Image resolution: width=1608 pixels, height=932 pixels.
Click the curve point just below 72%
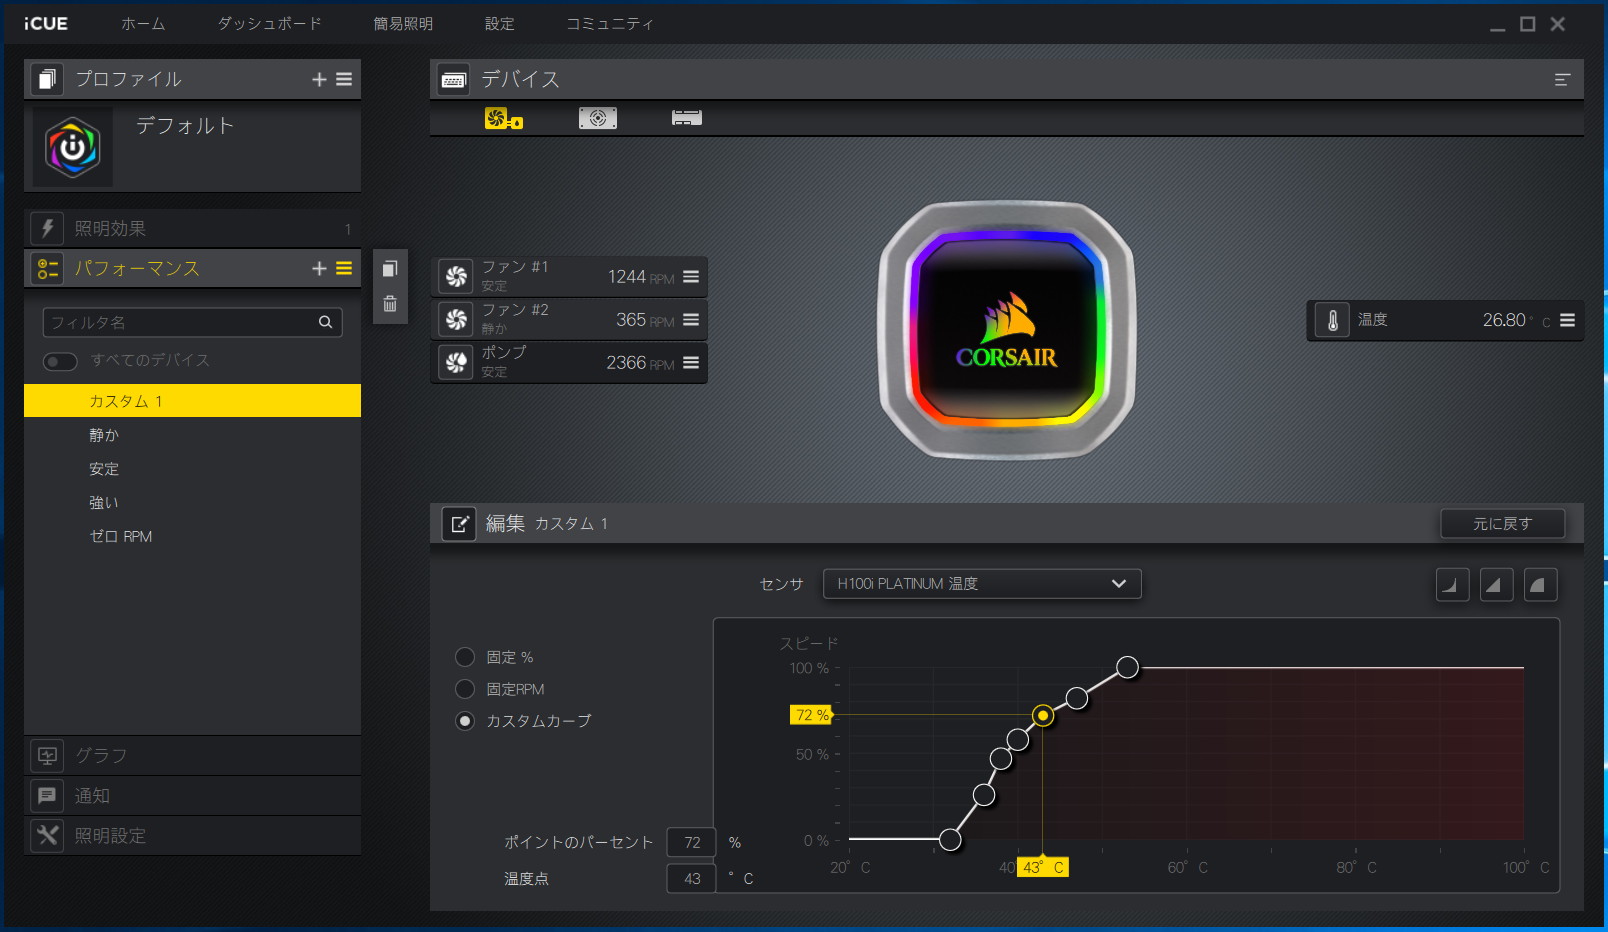tap(1018, 739)
